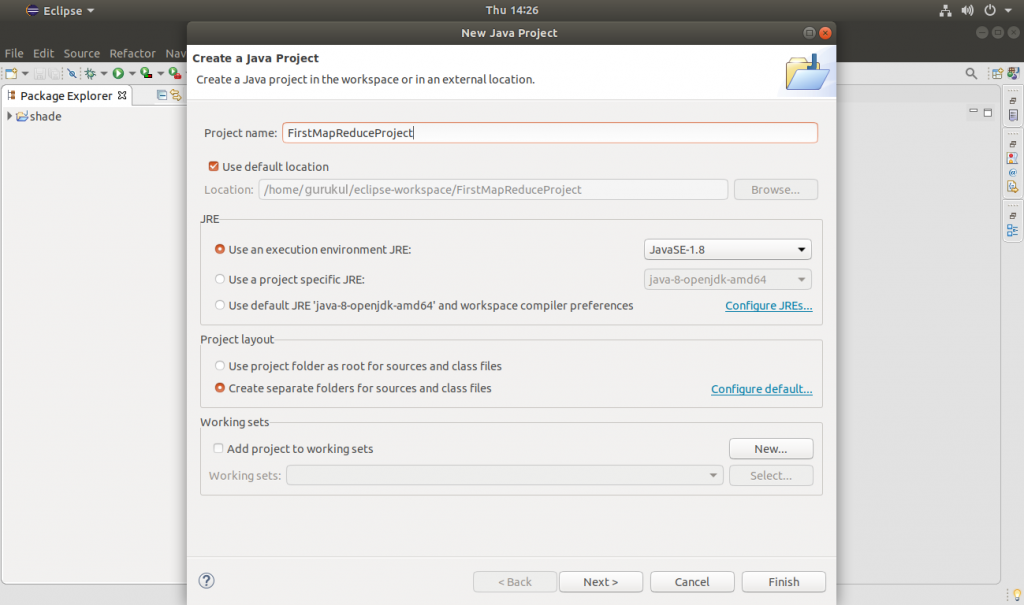This screenshot has height=605, width=1024.
Task: Open the New wizard from the toolbar
Action: [x=10, y=73]
